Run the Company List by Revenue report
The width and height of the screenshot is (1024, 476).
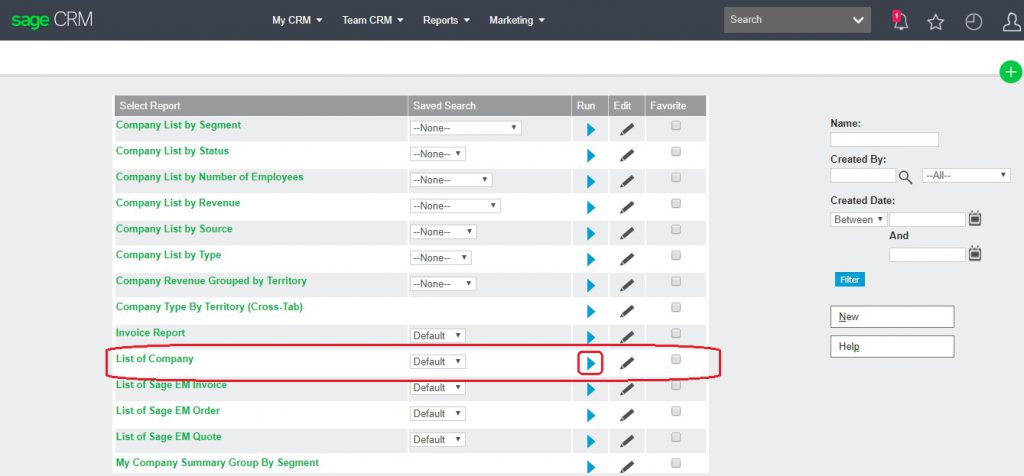coord(590,208)
